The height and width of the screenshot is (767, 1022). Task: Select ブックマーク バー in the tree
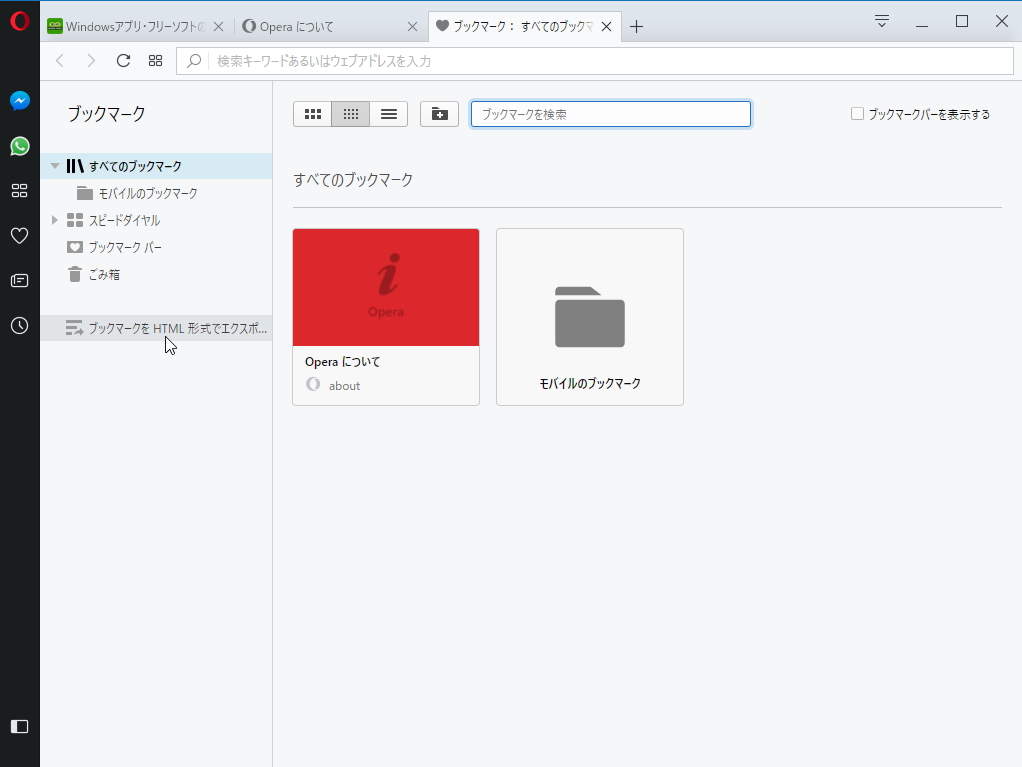coord(156,248)
